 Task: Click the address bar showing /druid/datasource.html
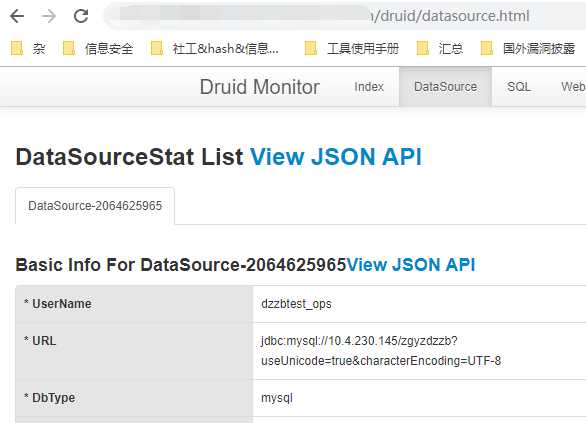point(345,16)
